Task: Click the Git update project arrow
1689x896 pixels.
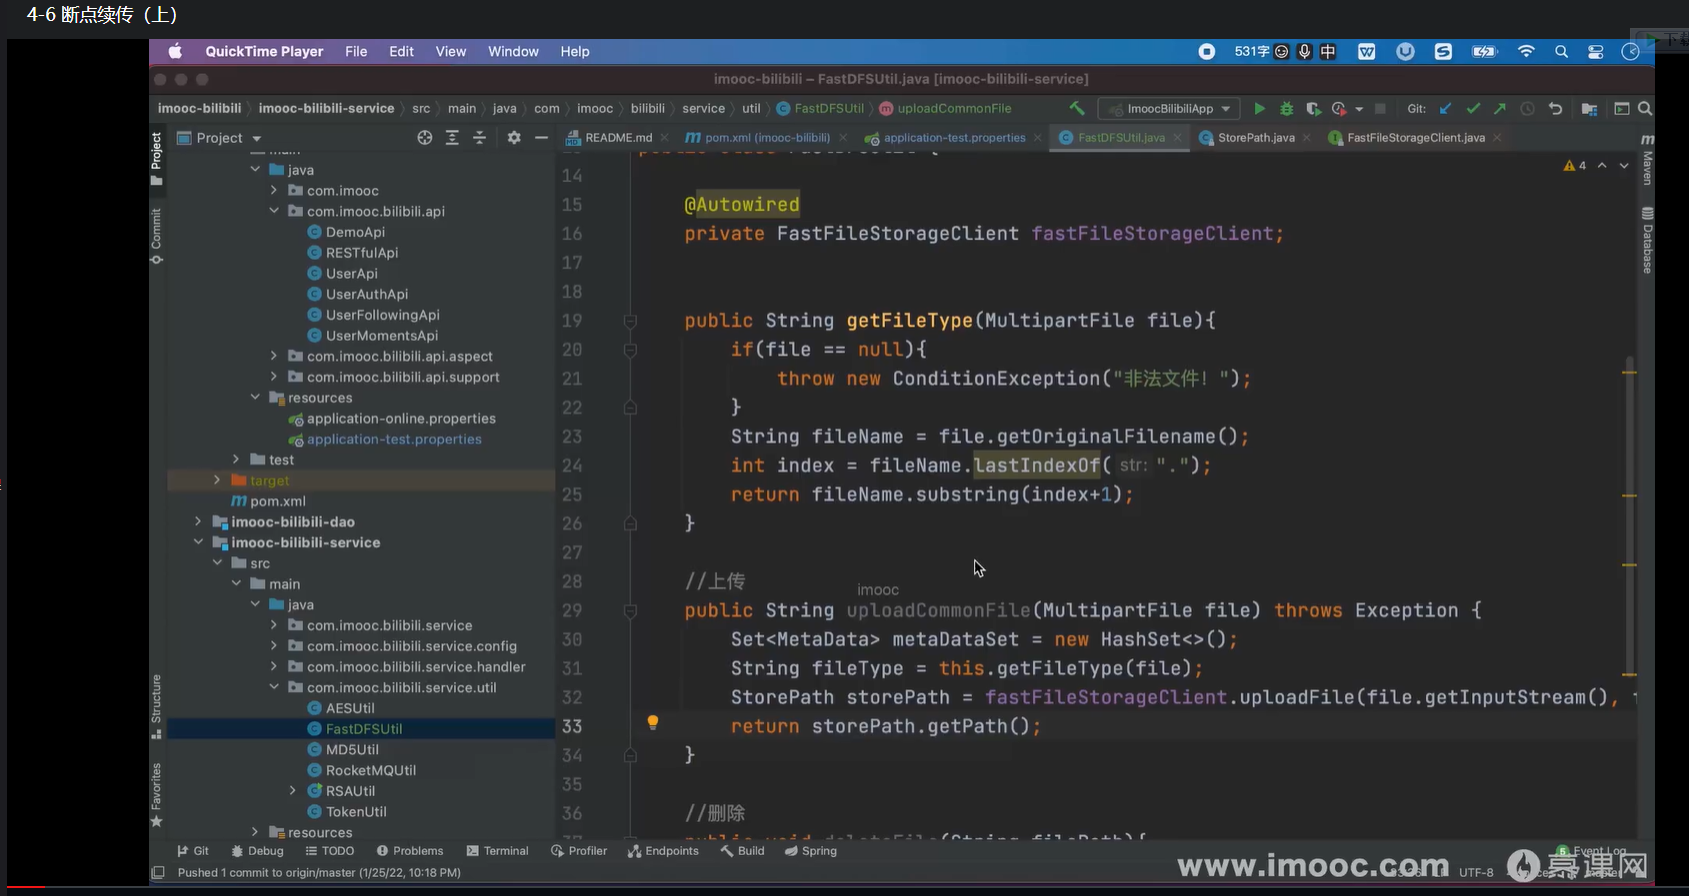Action: [x=1445, y=109]
